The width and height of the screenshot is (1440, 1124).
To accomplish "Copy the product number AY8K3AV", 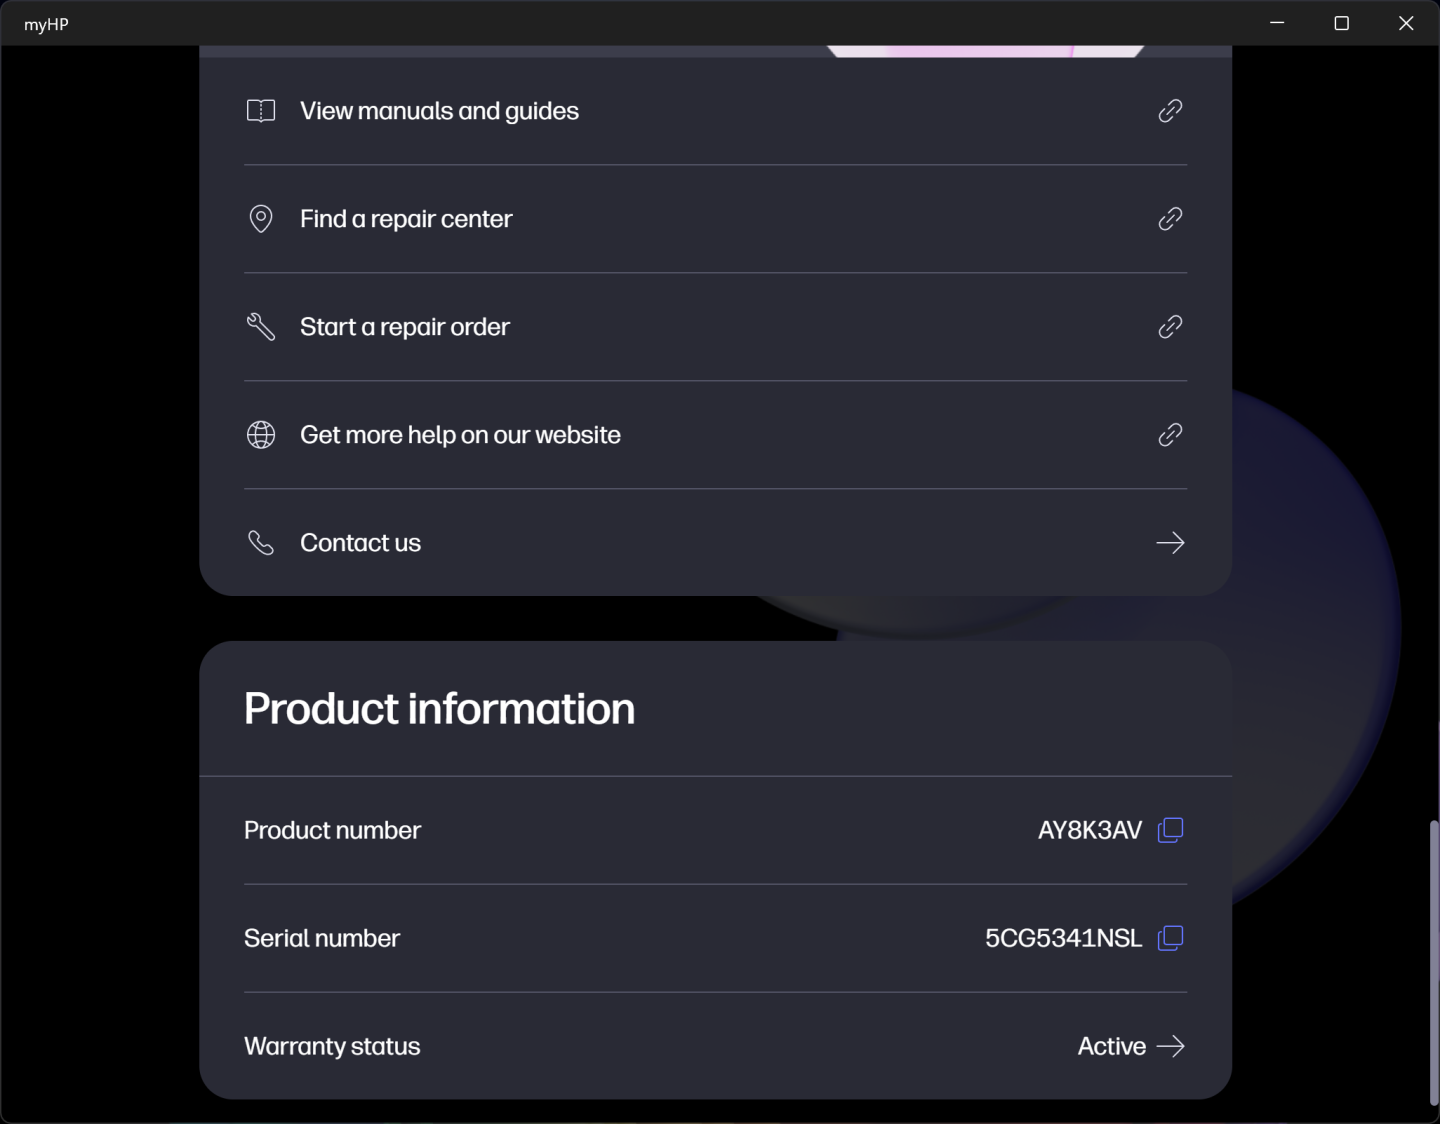I will tap(1170, 830).
